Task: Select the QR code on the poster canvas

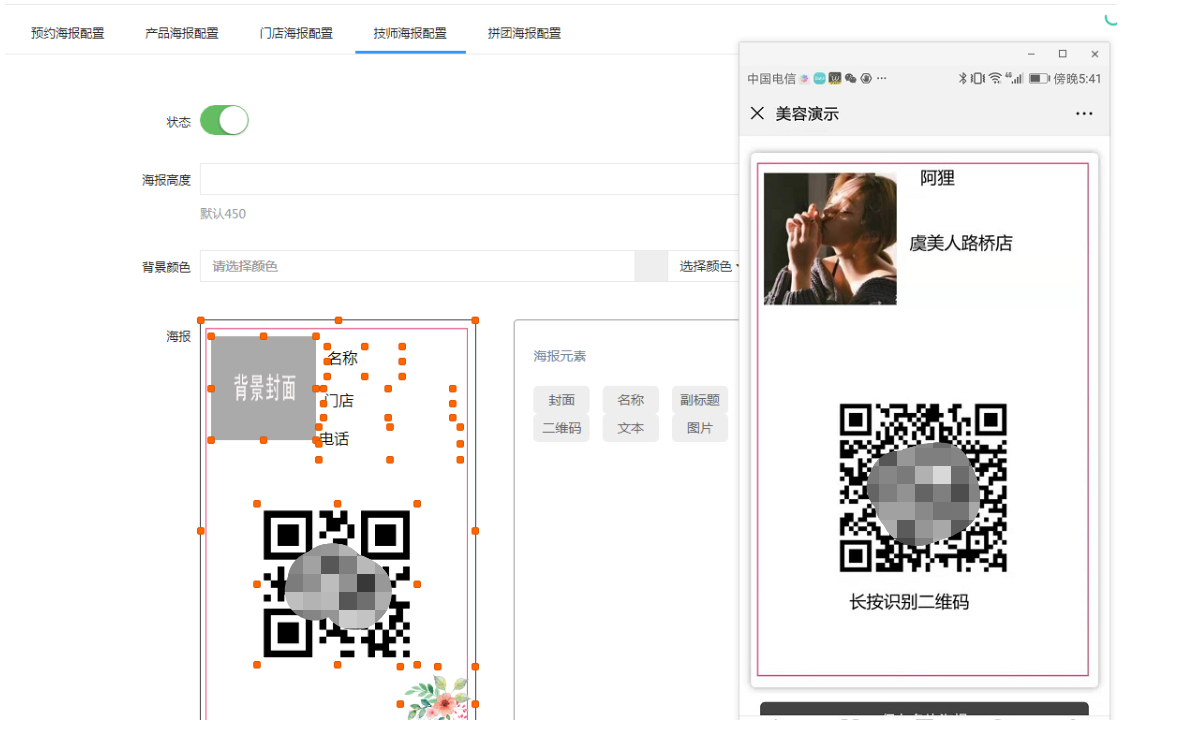Action: (337, 584)
